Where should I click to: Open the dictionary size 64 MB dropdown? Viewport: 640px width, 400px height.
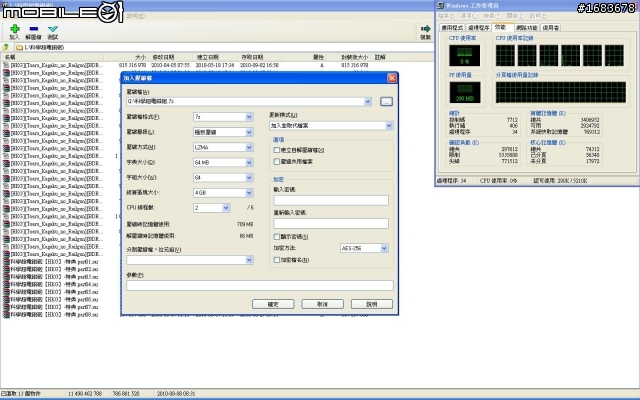pos(249,162)
